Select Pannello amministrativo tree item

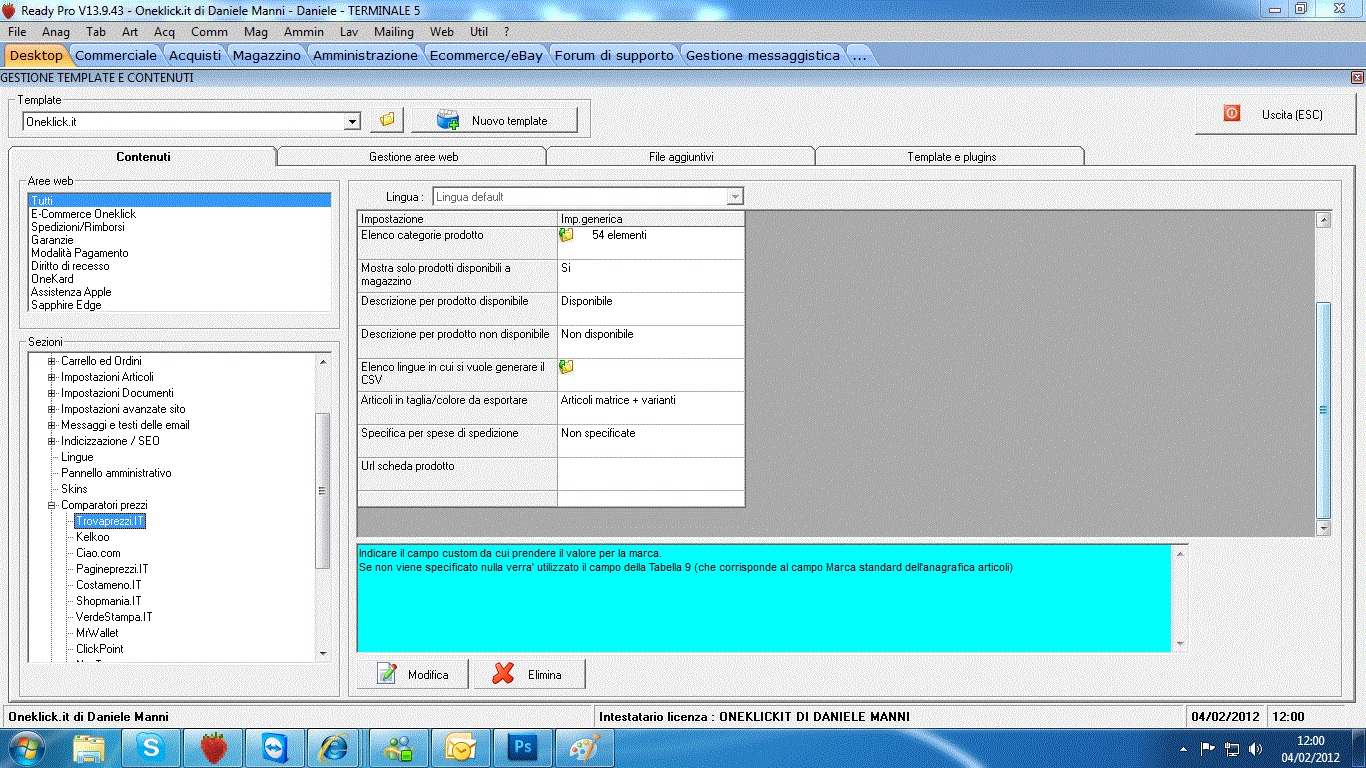(116, 473)
